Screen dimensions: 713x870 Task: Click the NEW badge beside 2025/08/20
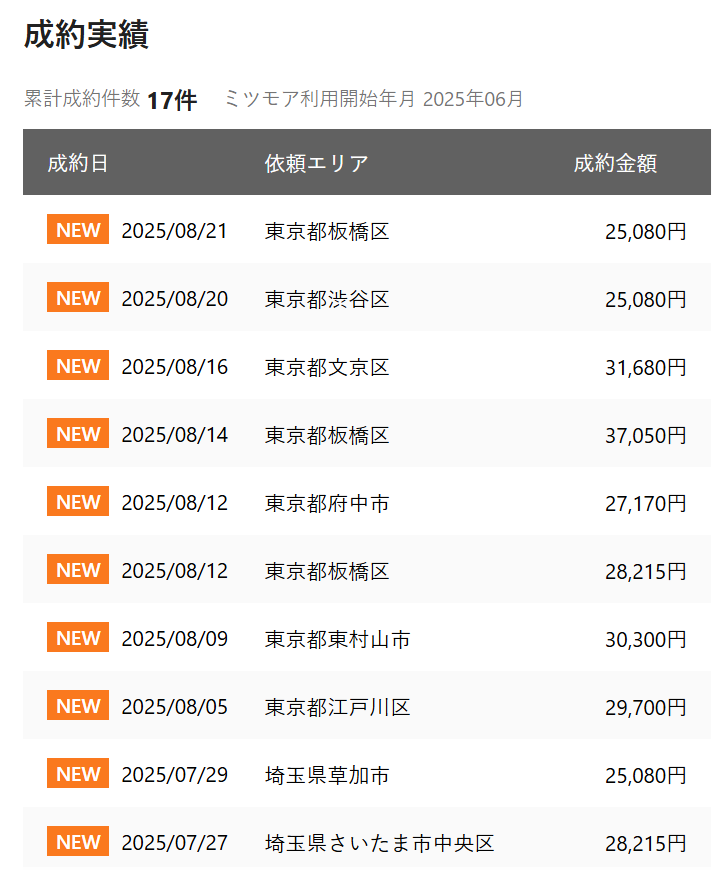point(78,298)
